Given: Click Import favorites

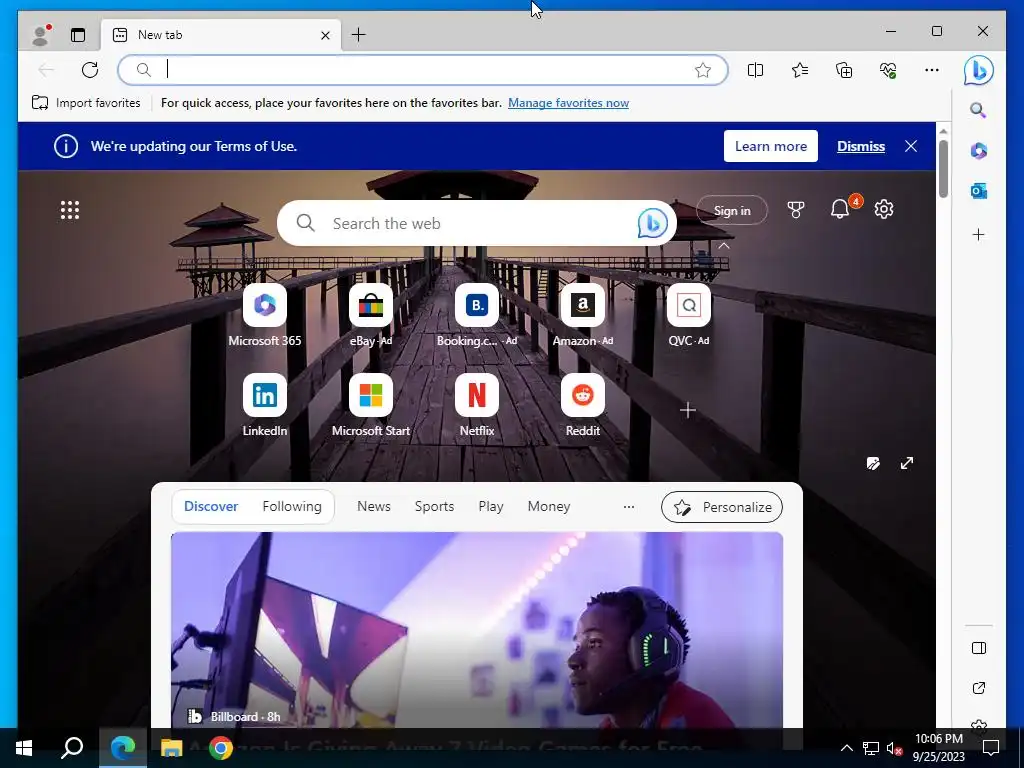Looking at the screenshot, I should [86, 103].
